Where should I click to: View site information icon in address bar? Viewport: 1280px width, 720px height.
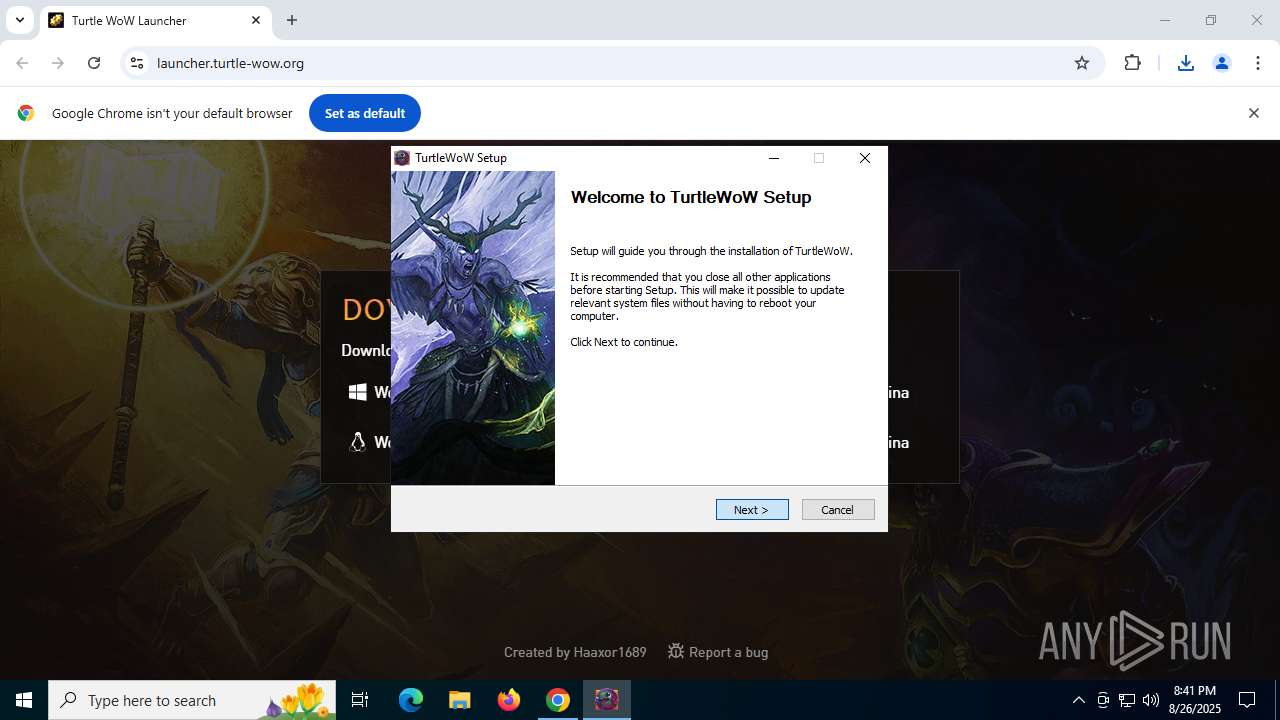point(137,63)
